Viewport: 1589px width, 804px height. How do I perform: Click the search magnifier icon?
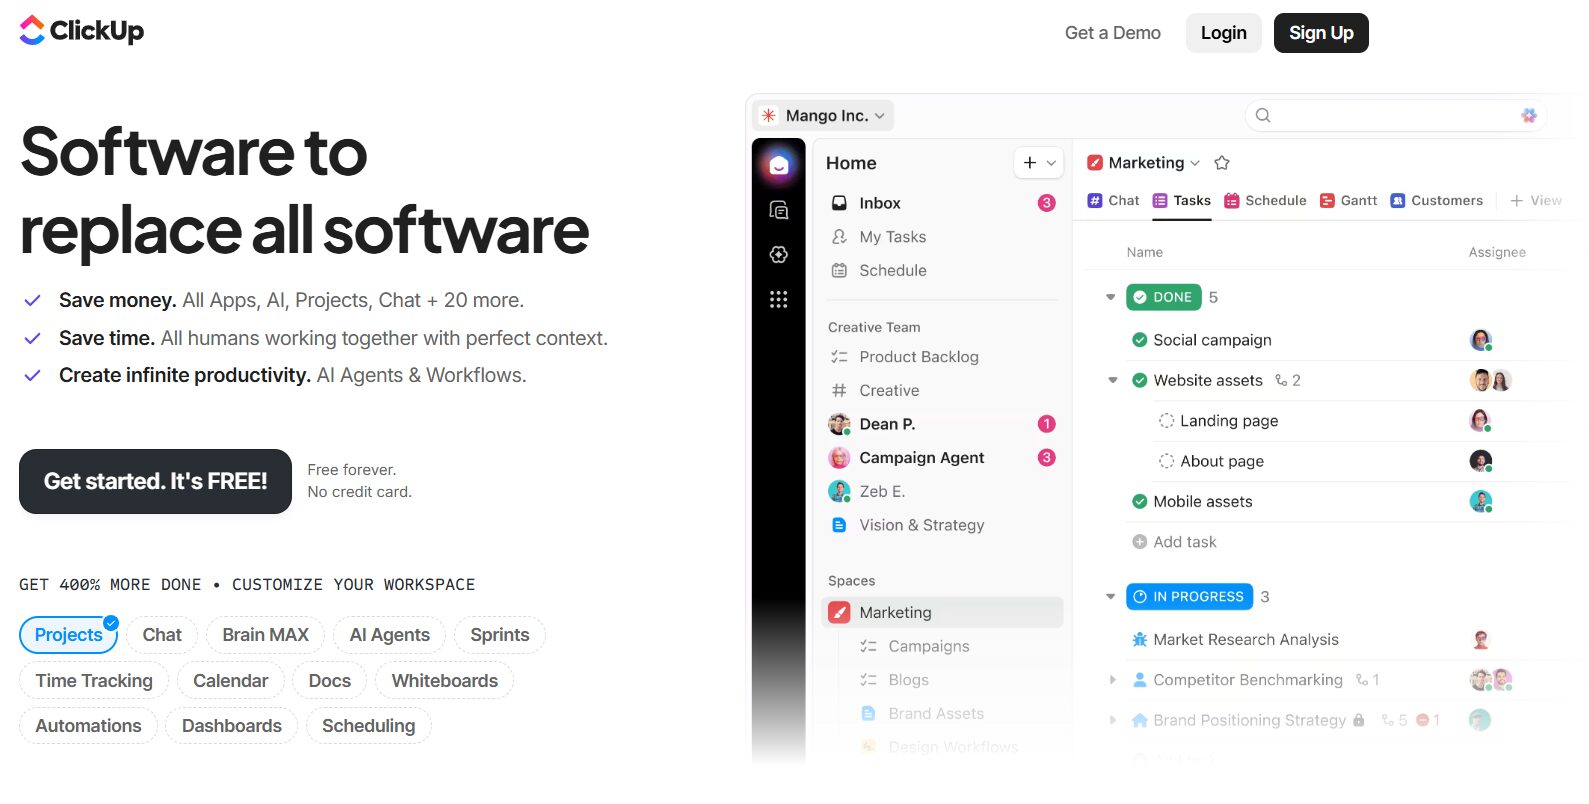[x=1263, y=115]
